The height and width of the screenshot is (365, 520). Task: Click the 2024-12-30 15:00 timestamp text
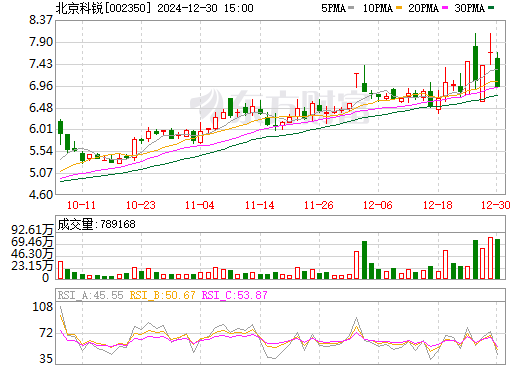(x=205, y=8)
